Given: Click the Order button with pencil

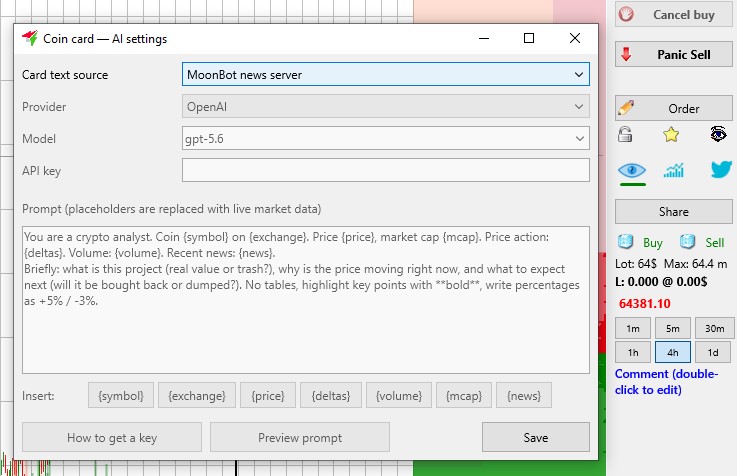Looking at the screenshot, I should pos(674,108).
